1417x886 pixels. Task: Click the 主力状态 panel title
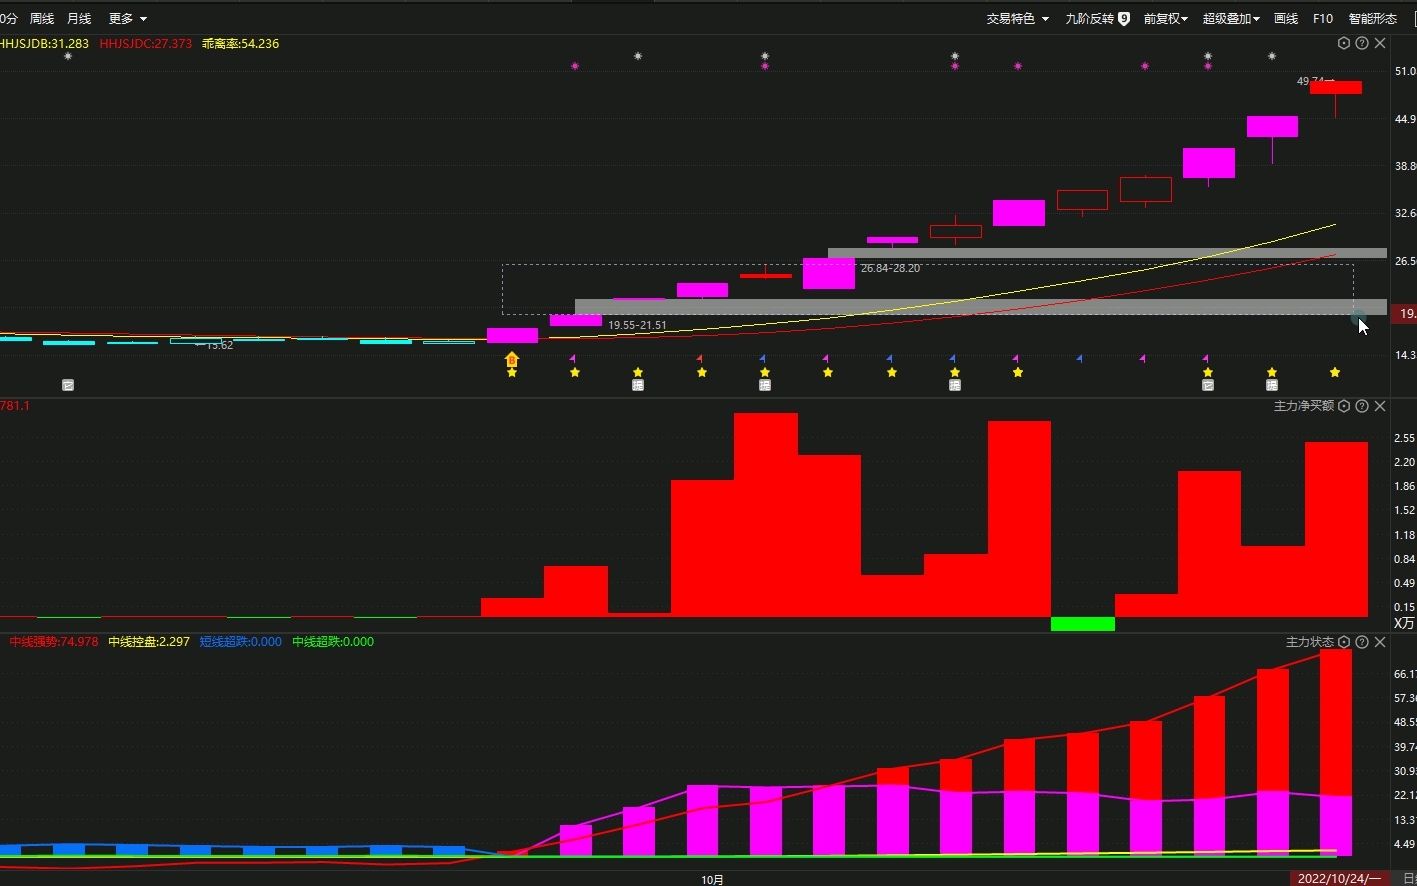click(x=1310, y=642)
